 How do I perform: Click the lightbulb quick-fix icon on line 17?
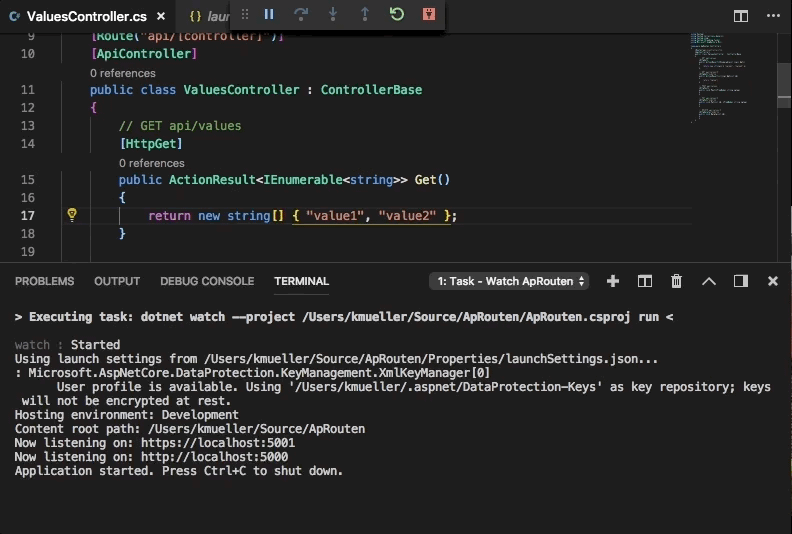coord(72,215)
